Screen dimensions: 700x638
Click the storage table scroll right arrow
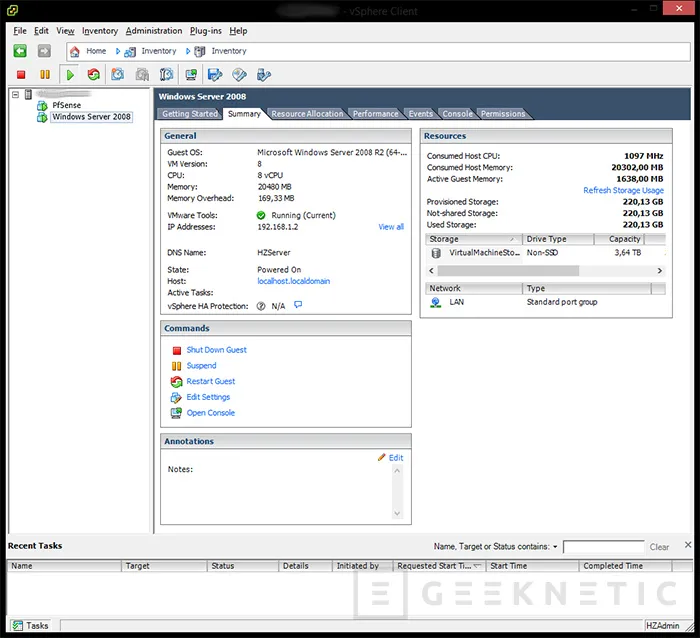(x=659, y=271)
